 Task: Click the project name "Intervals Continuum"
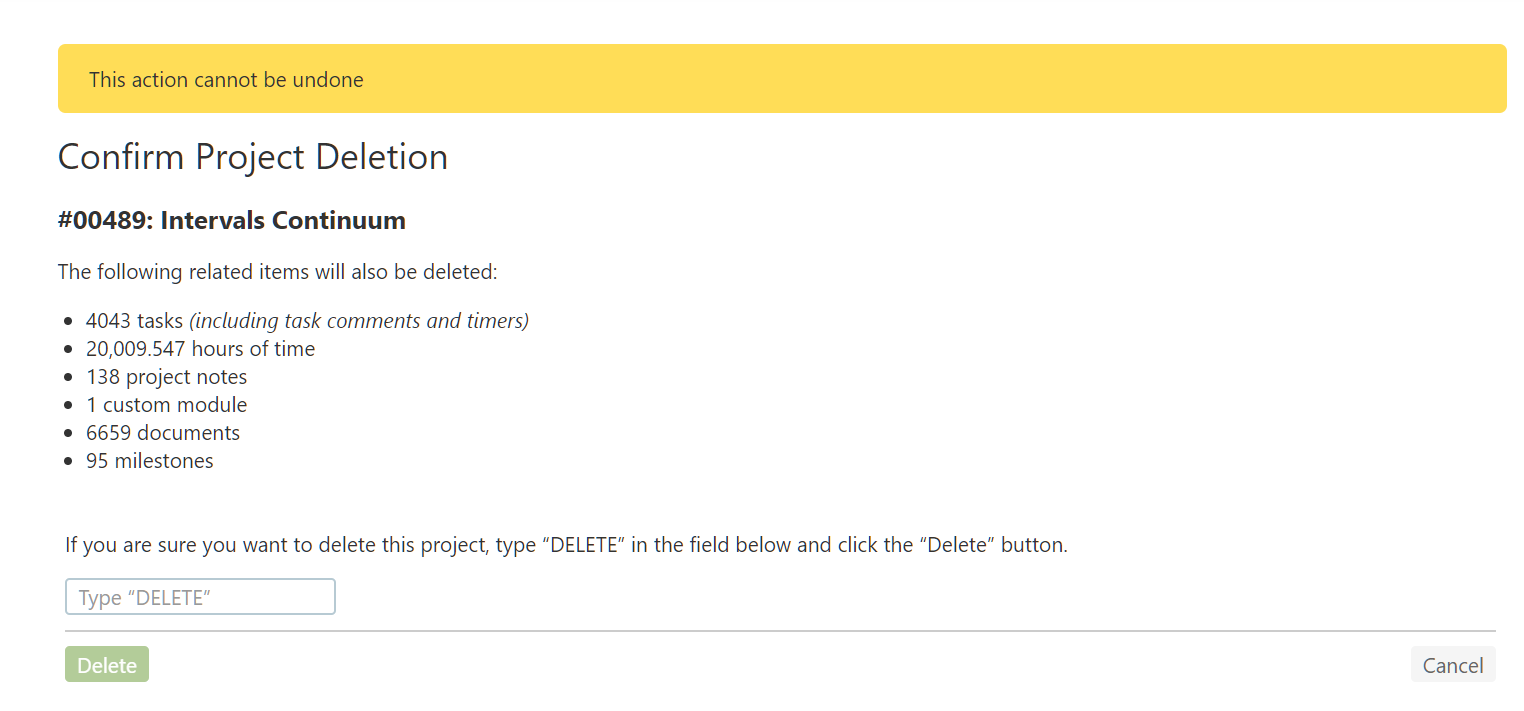coord(283,221)
